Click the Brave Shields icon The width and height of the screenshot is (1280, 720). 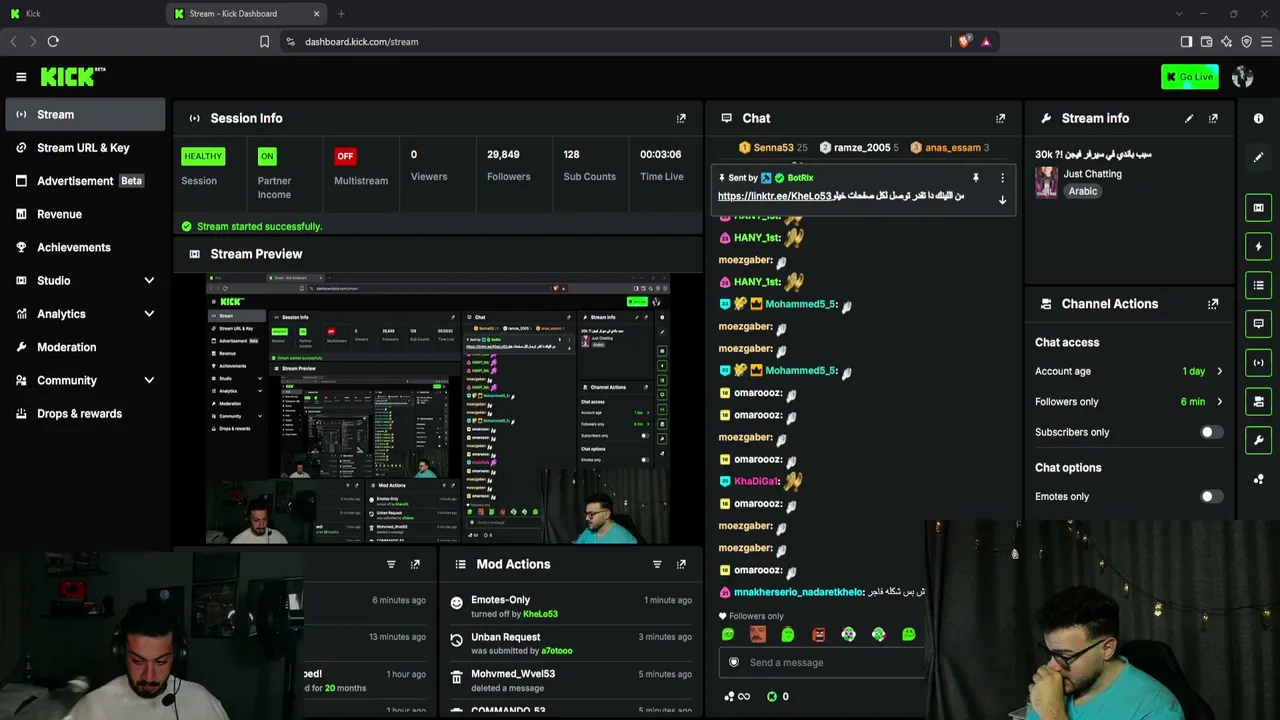[x=964, y=42]
